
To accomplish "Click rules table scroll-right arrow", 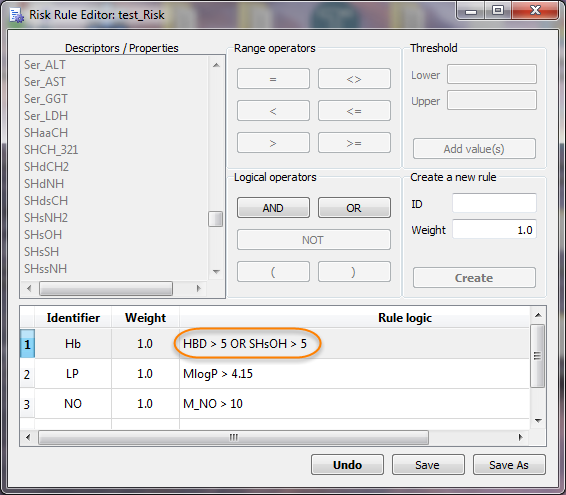I will coord(521,438).
